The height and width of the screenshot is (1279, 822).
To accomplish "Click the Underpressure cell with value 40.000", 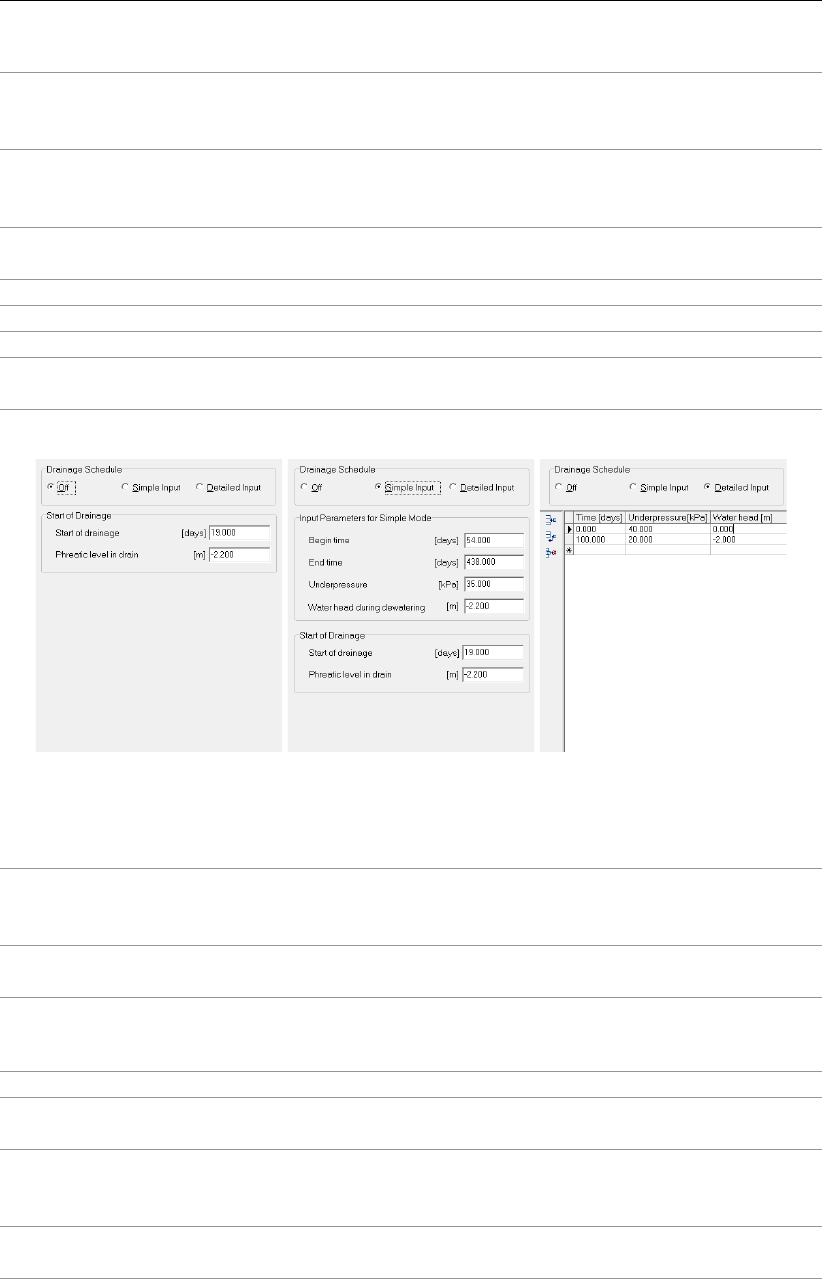I will point(667,529).
